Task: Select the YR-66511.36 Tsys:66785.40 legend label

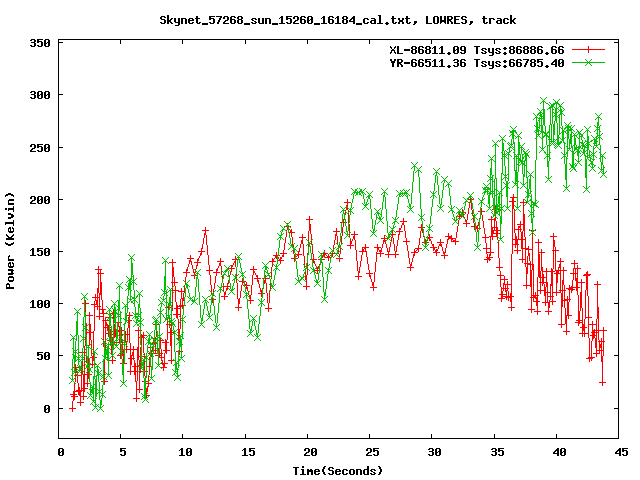Action: click(x=476, y=63)
